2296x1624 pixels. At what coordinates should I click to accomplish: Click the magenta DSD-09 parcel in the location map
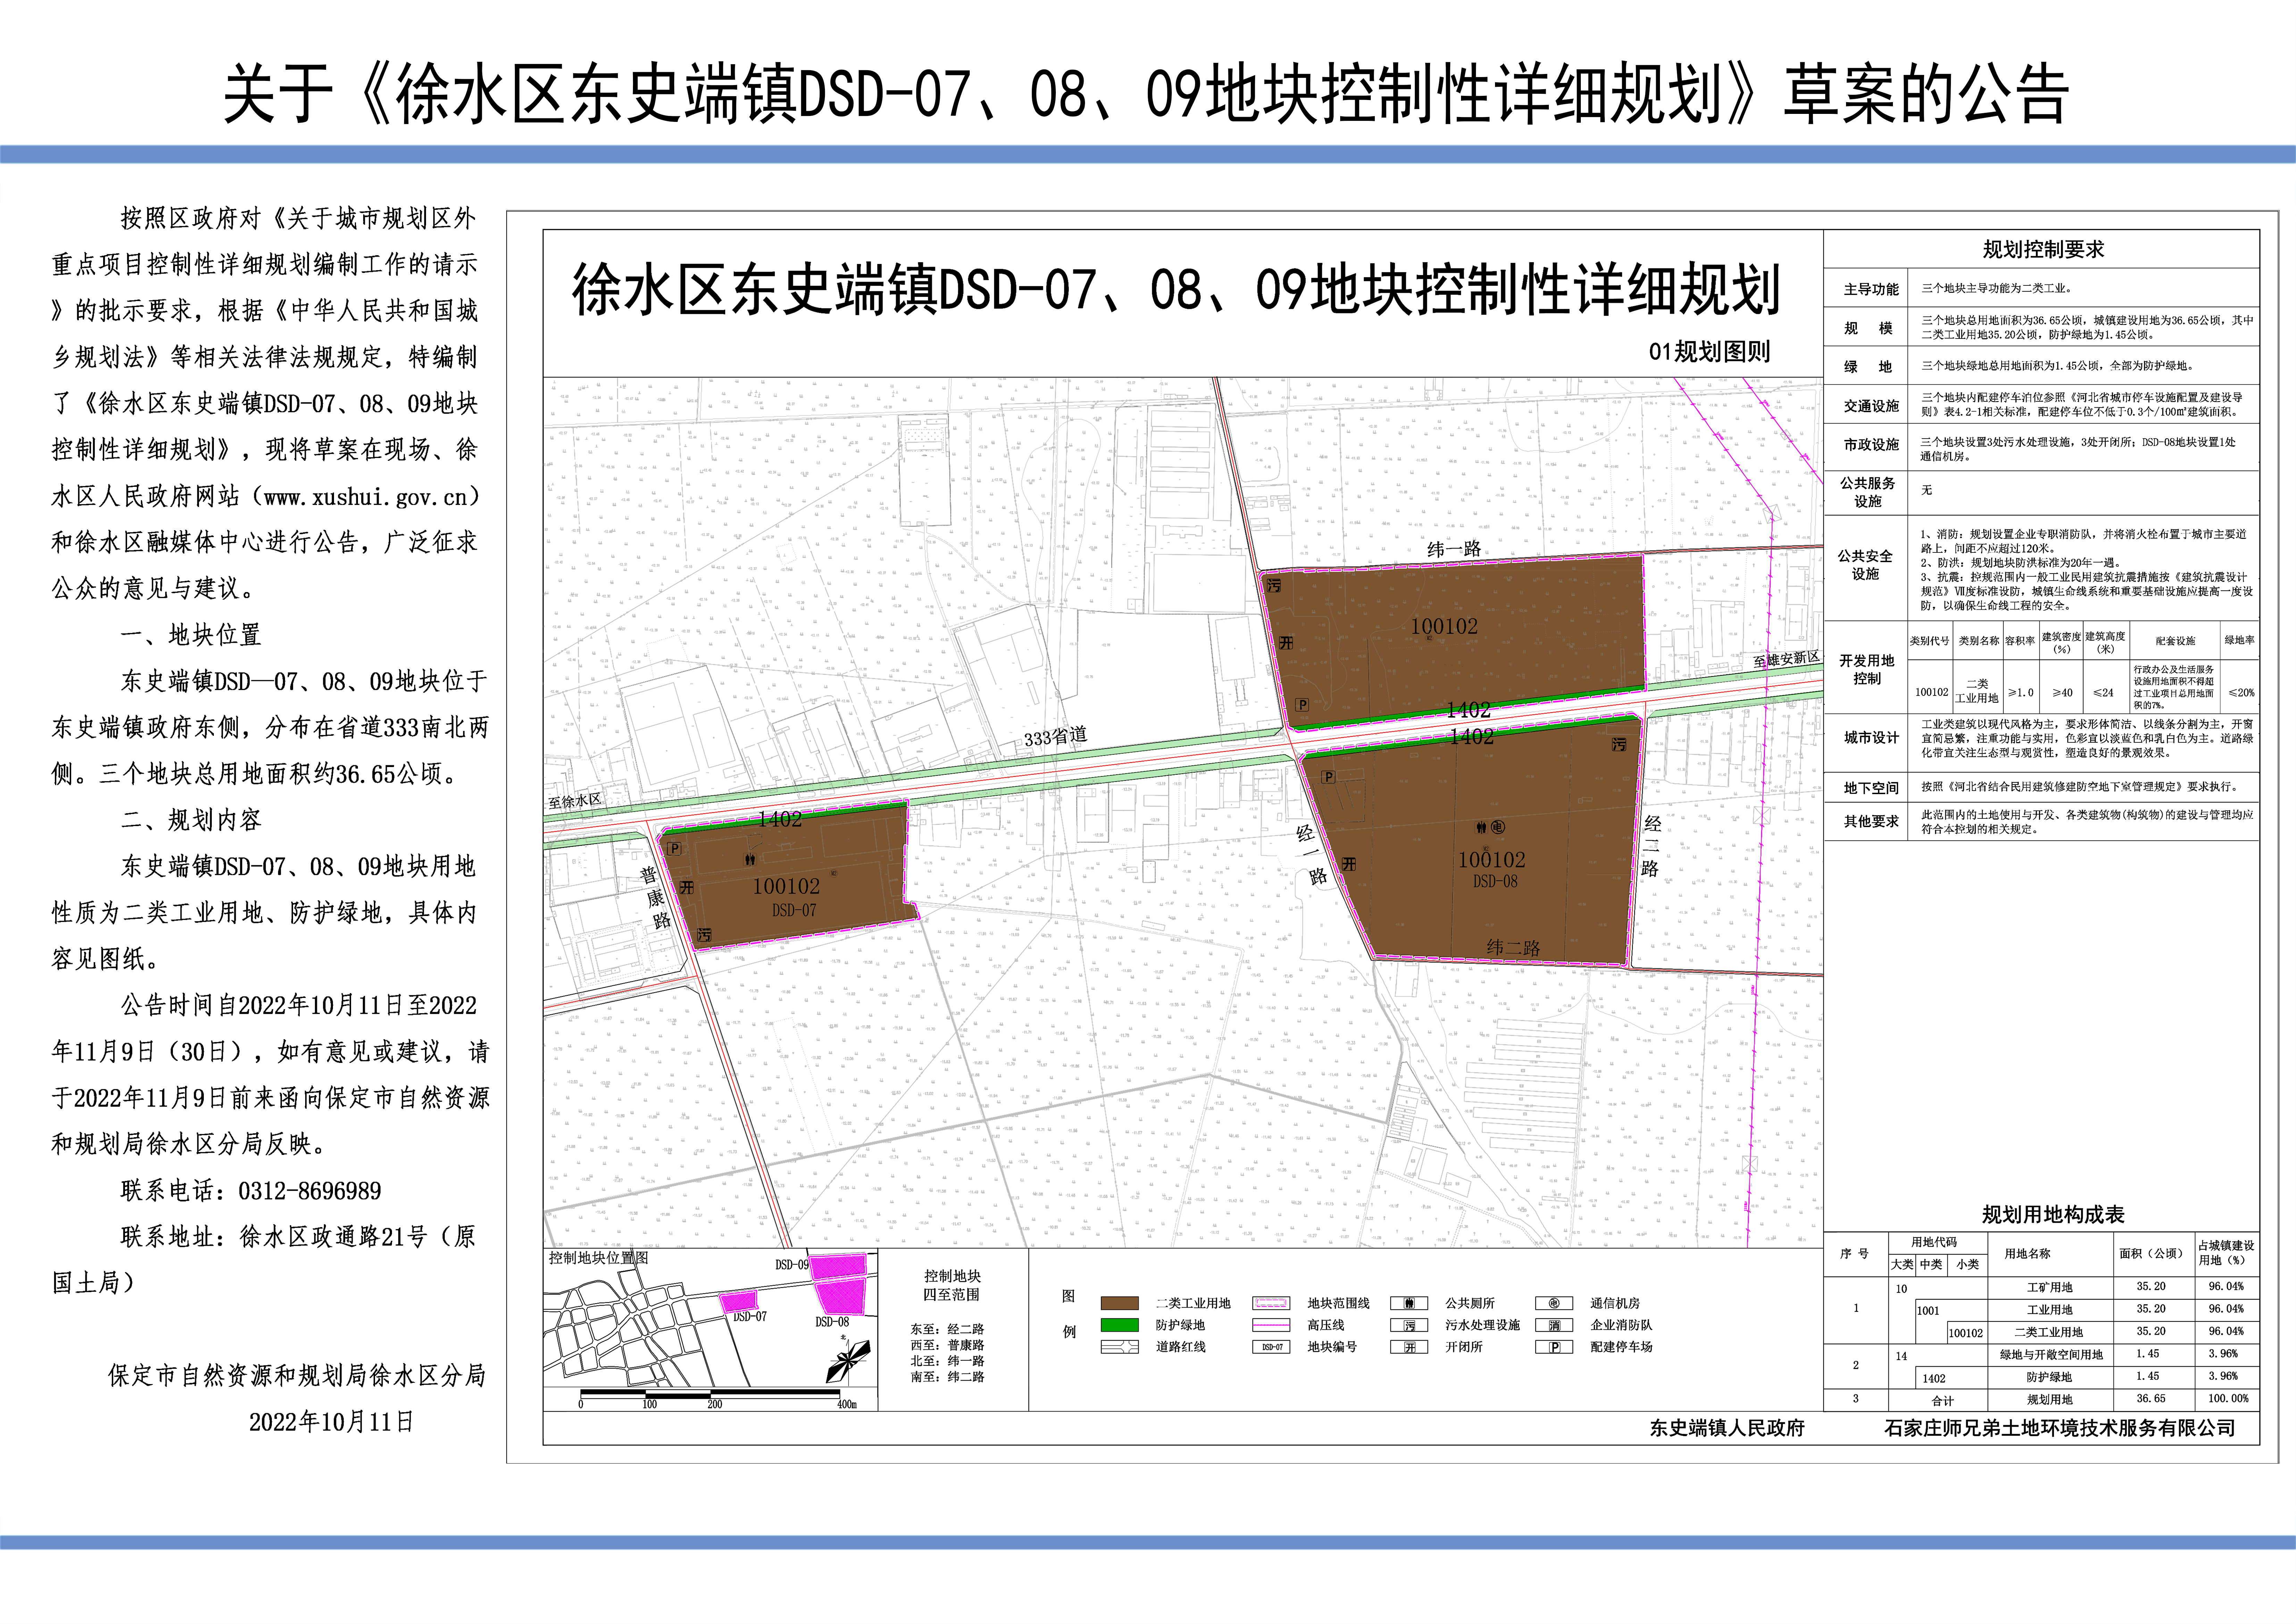[x=838, y=1267]
